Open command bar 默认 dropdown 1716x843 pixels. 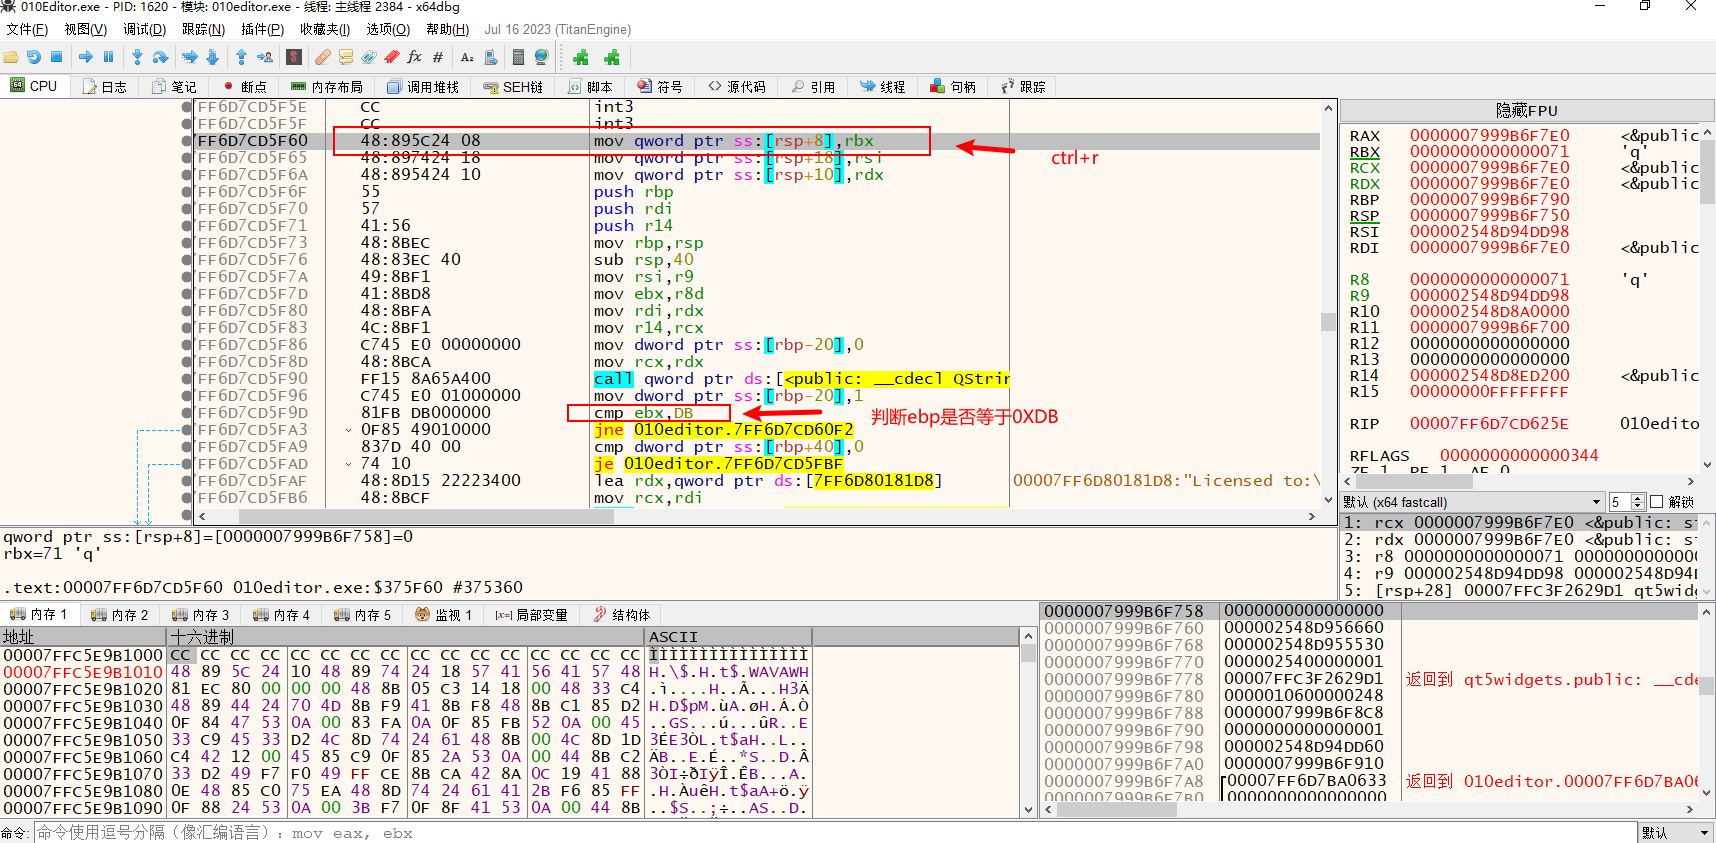point(1676,833)
